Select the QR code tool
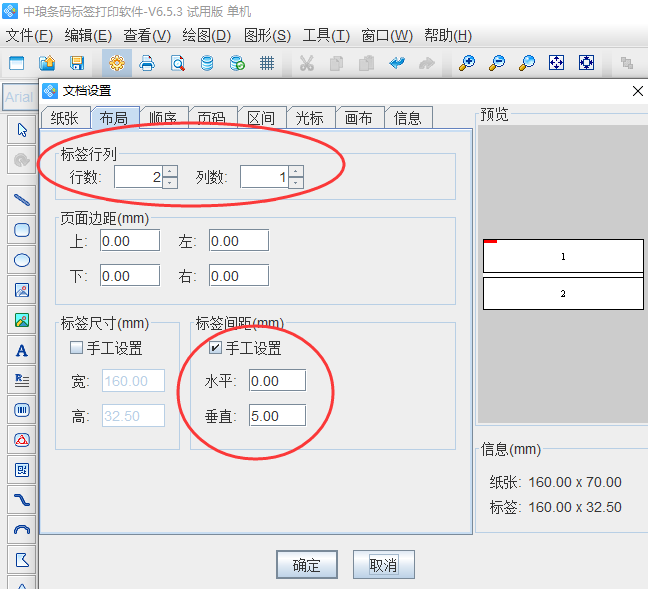This screenshot has width=648, height=589. click(x=22, y=469)
